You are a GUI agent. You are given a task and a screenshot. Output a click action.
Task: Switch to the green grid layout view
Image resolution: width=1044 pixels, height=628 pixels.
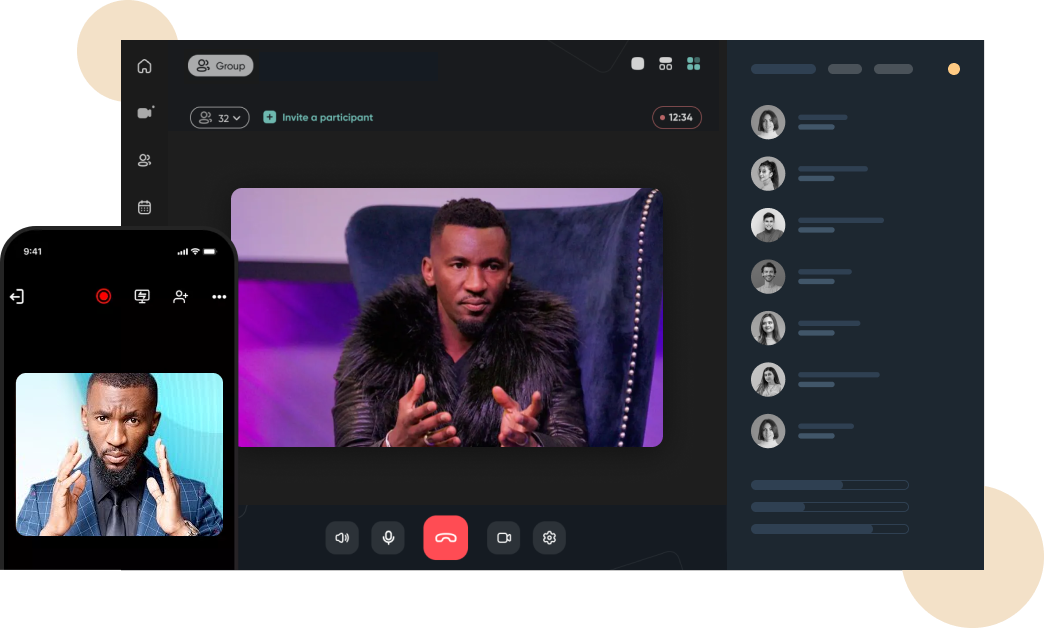(693, 64)
